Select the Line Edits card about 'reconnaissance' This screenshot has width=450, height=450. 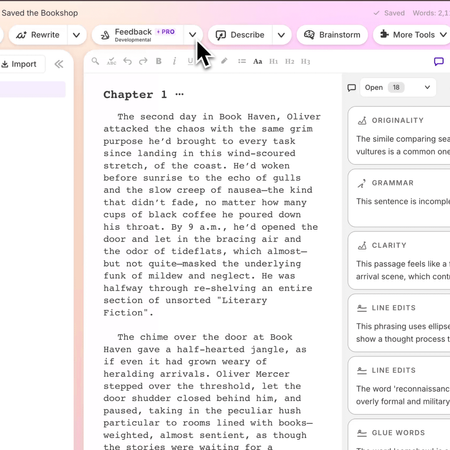tap(399, 385)
